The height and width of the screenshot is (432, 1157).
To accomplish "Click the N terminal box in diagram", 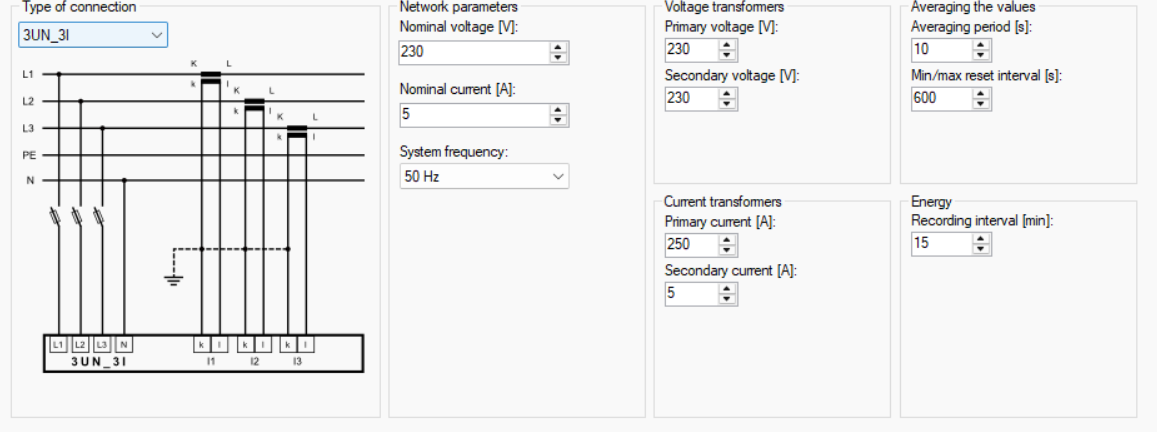I will [124, 344].
